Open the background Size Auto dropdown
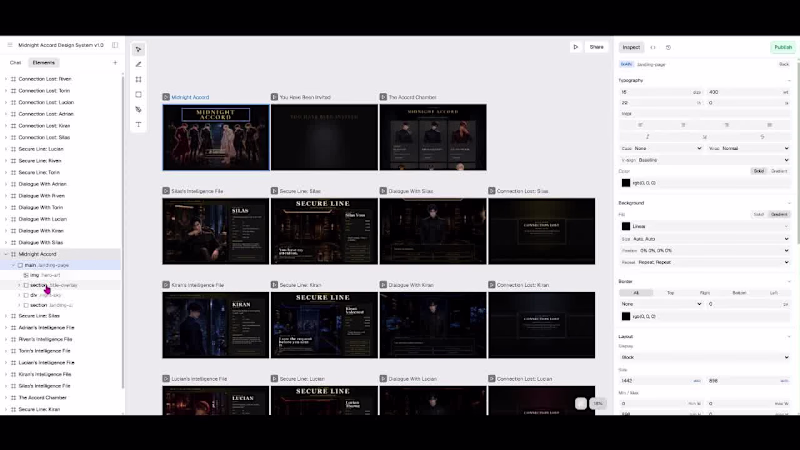The height and width of the screenshot is (450, 800). [705, 239]
